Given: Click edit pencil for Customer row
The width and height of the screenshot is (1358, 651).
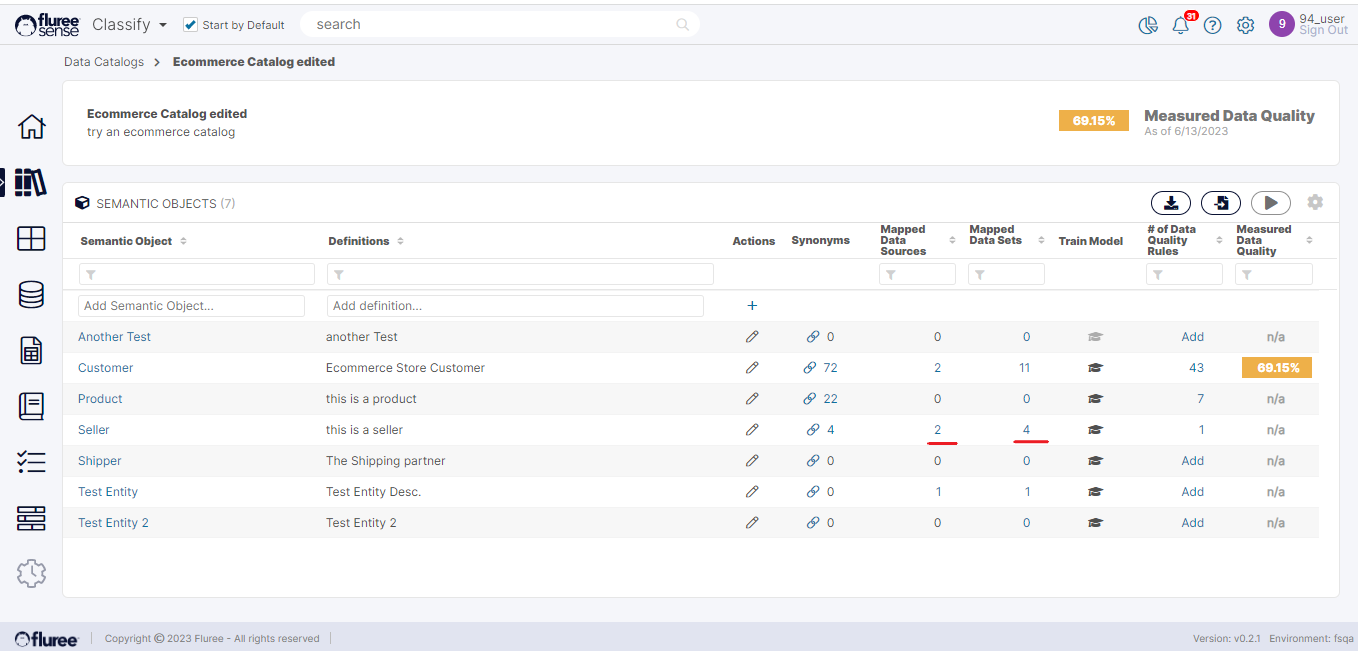Looking at the screenshot, I should (752, 368).
